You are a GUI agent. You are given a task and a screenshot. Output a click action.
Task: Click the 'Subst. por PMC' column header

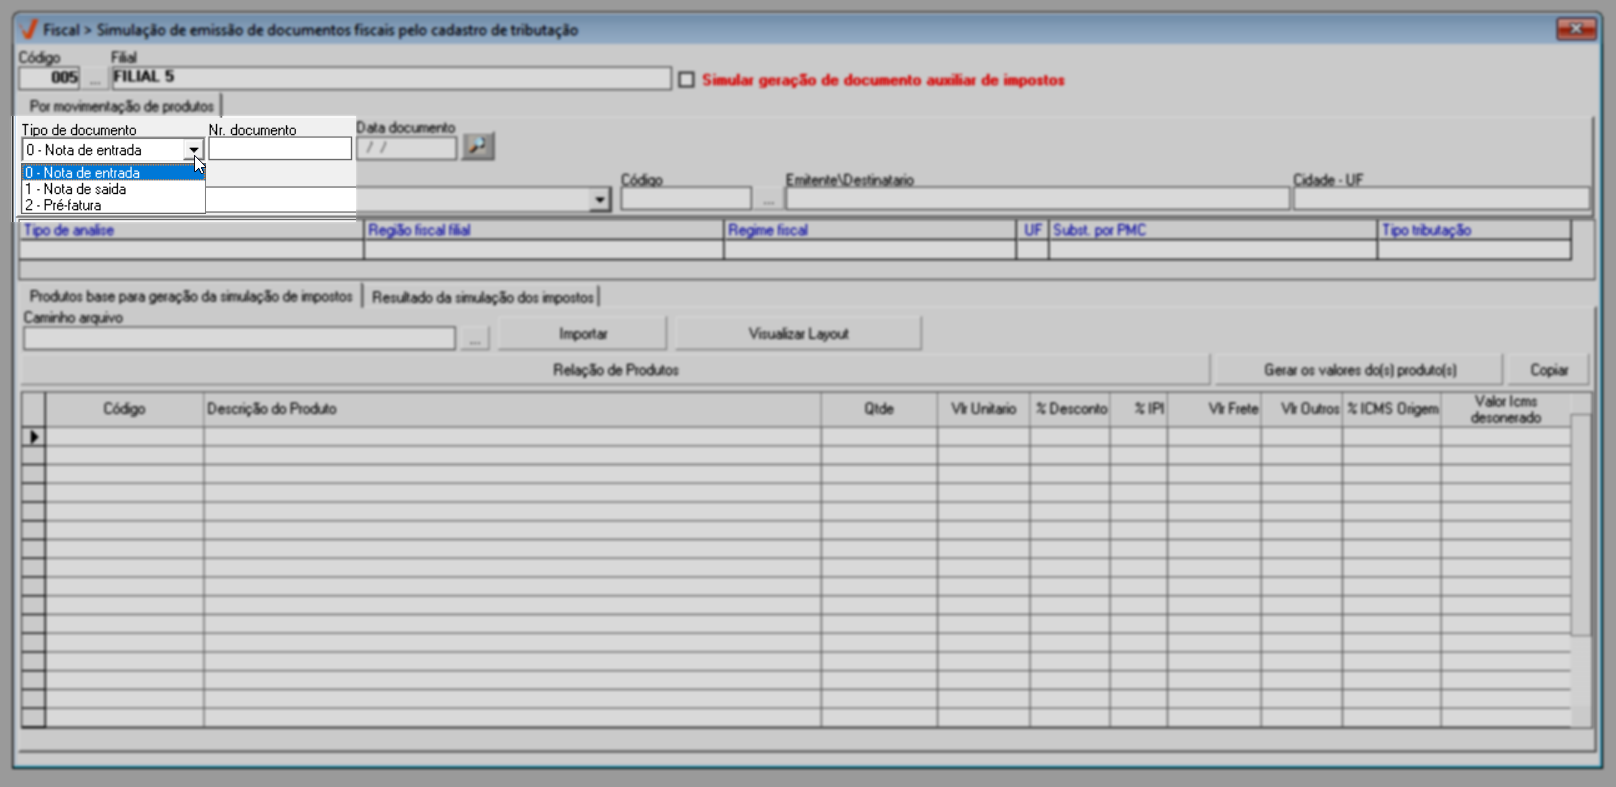coord(1213,230)
